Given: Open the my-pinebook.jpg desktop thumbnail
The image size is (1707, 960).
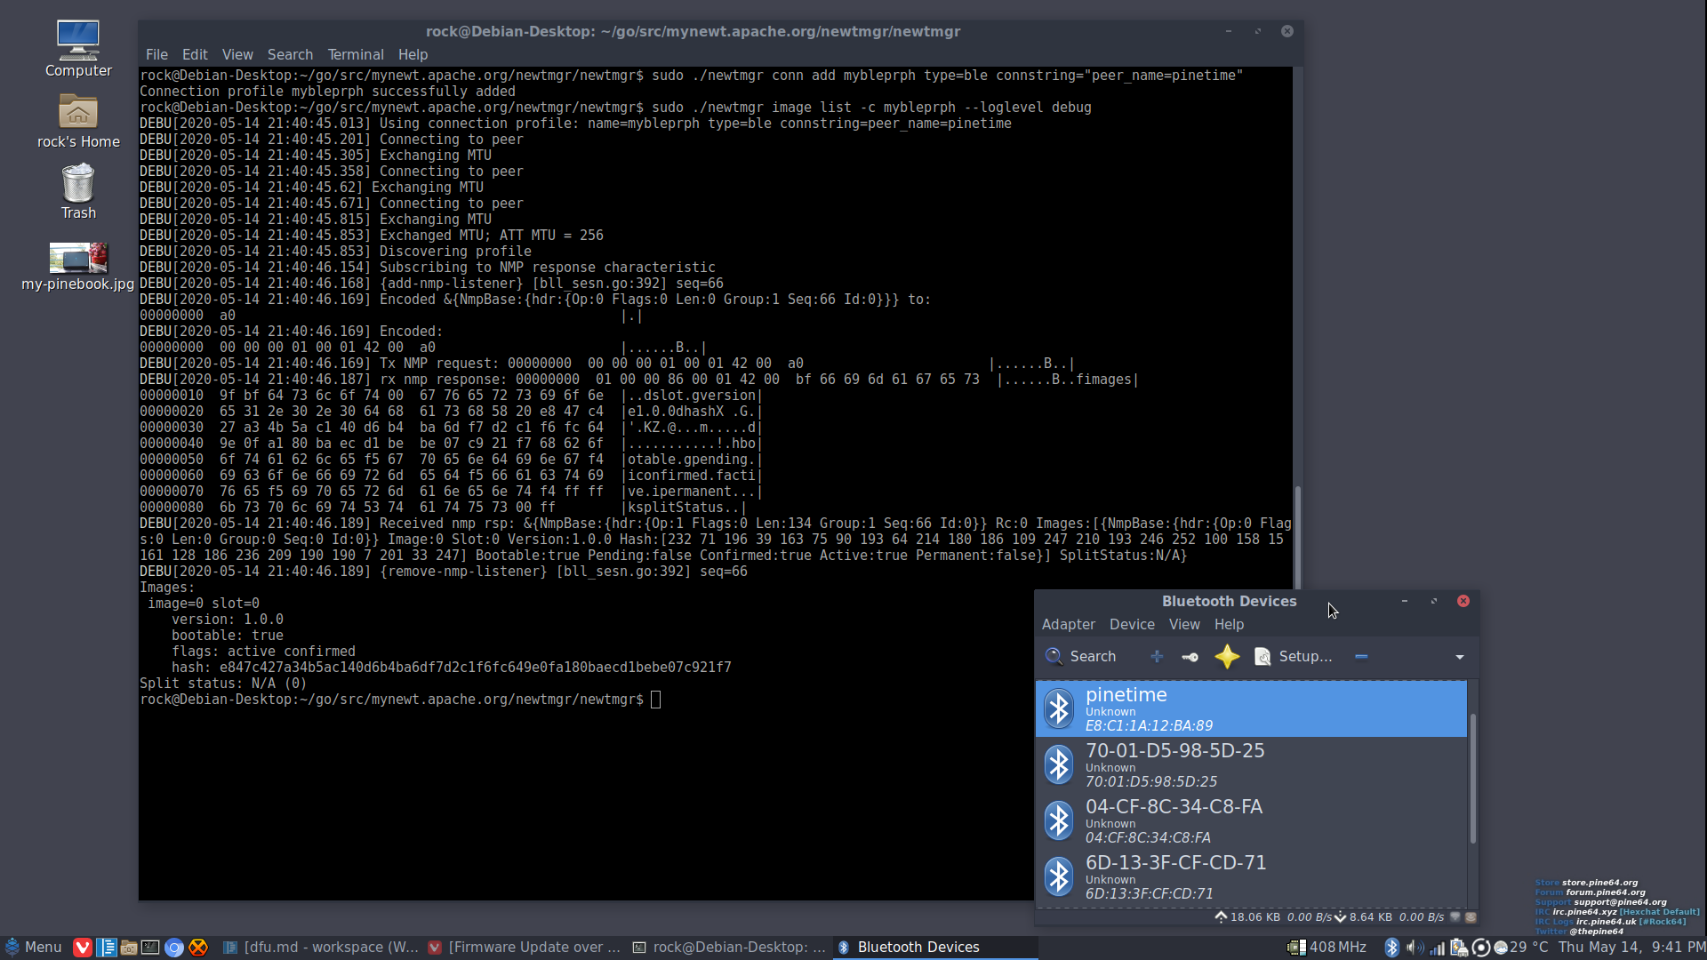Looking at the screenshot, I should 78,258.
